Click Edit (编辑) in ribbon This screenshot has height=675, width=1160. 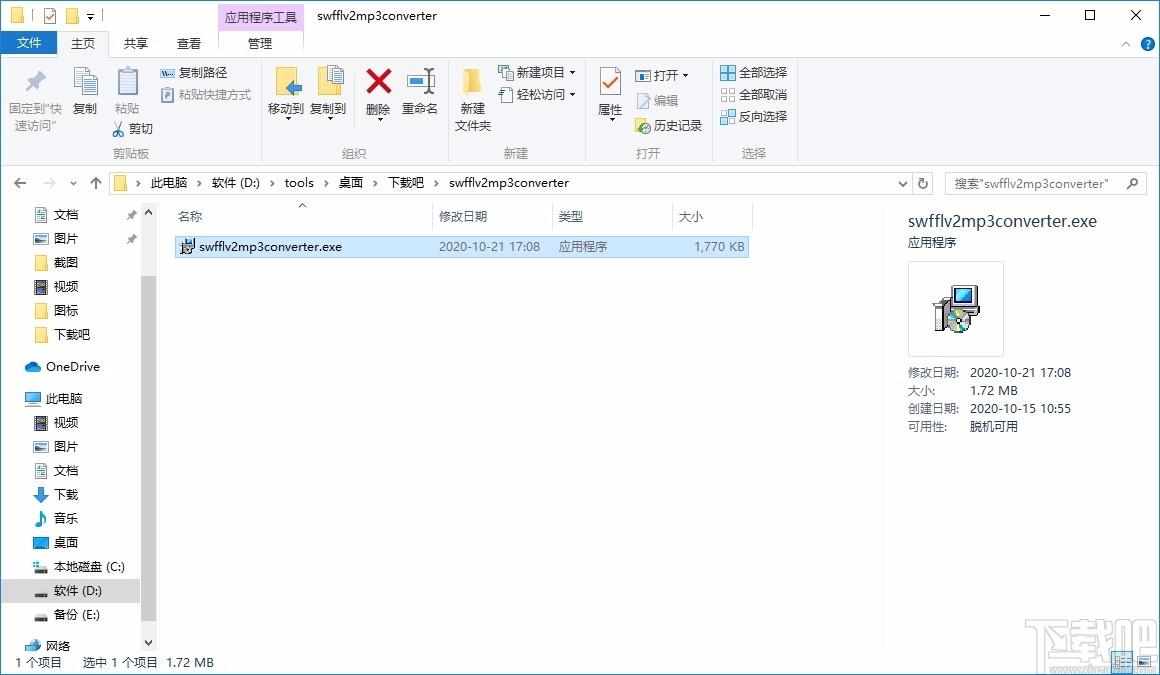[657, 101]
